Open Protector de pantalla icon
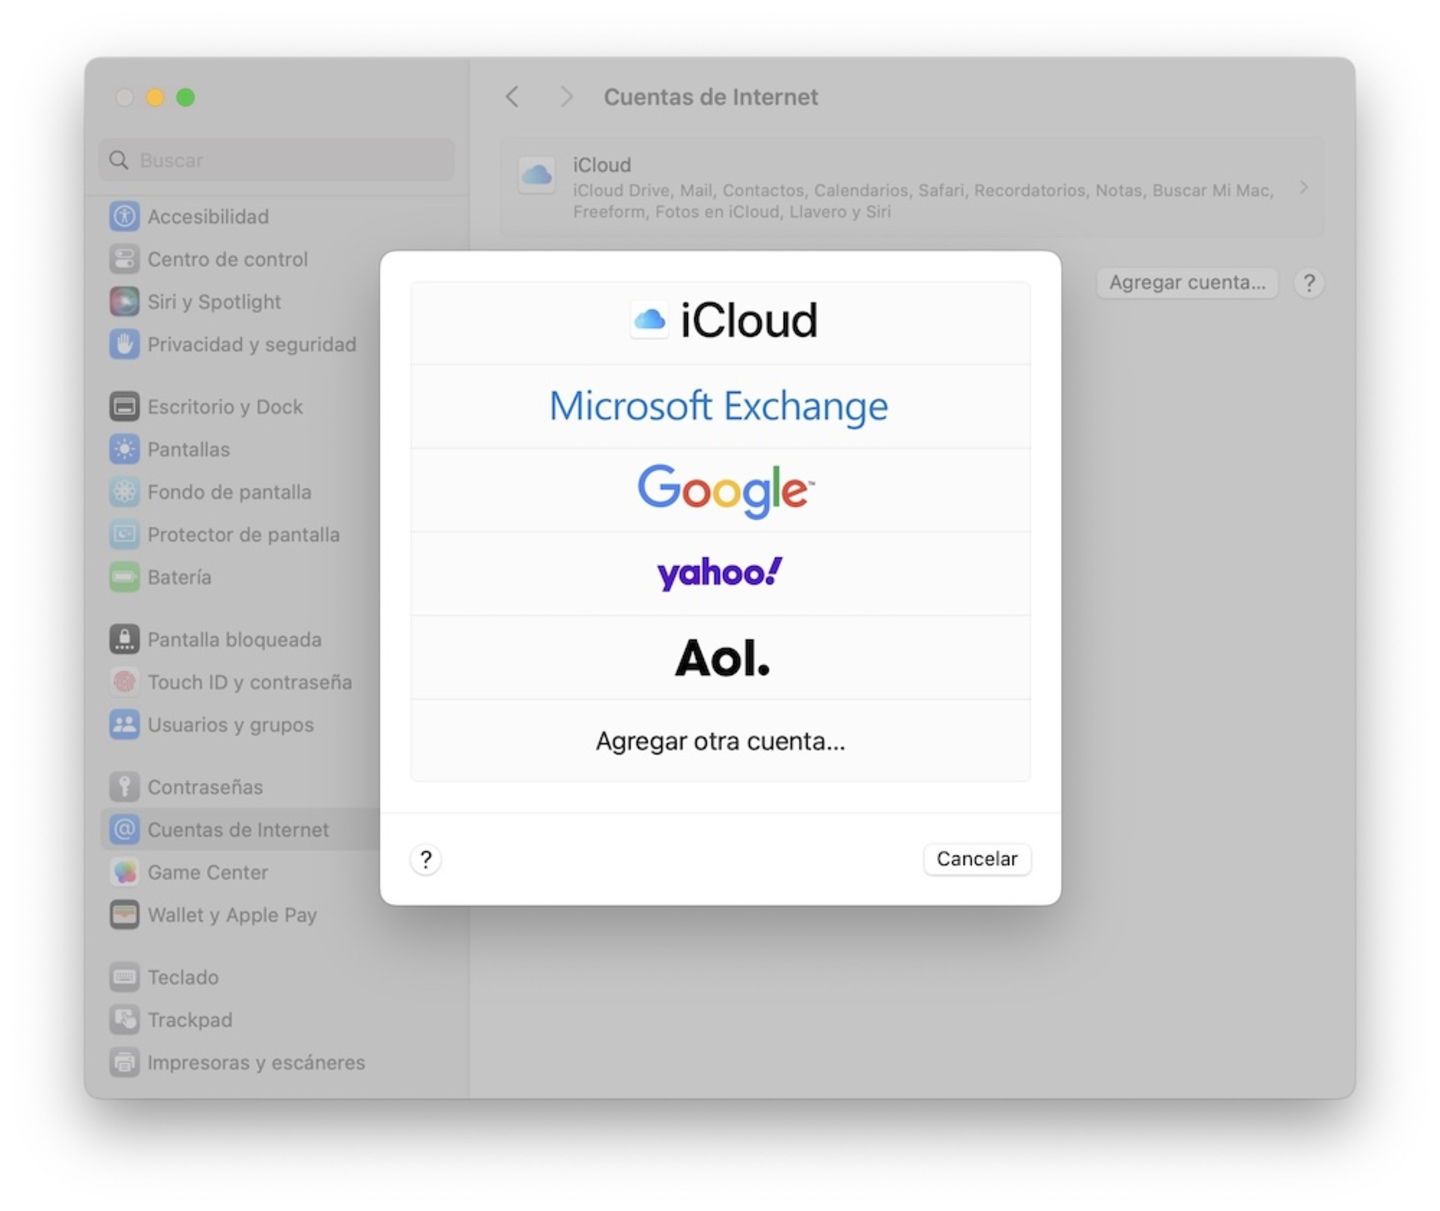 (x=124, y=534)
